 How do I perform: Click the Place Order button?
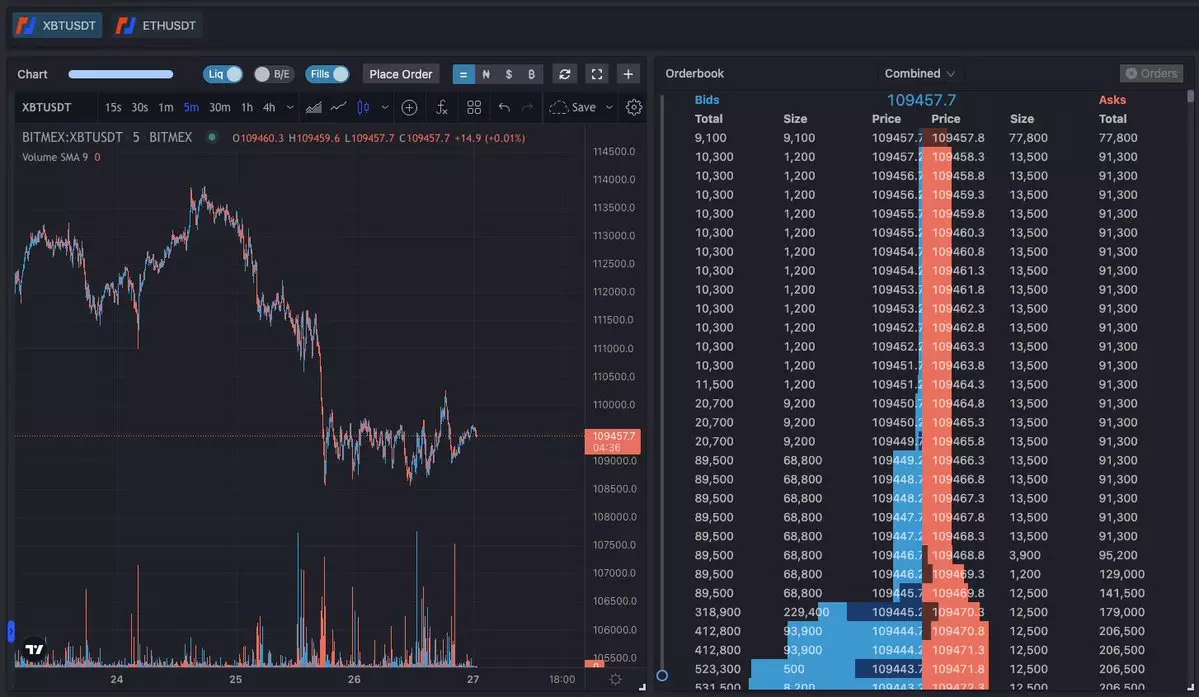click(x=401, y=74)
